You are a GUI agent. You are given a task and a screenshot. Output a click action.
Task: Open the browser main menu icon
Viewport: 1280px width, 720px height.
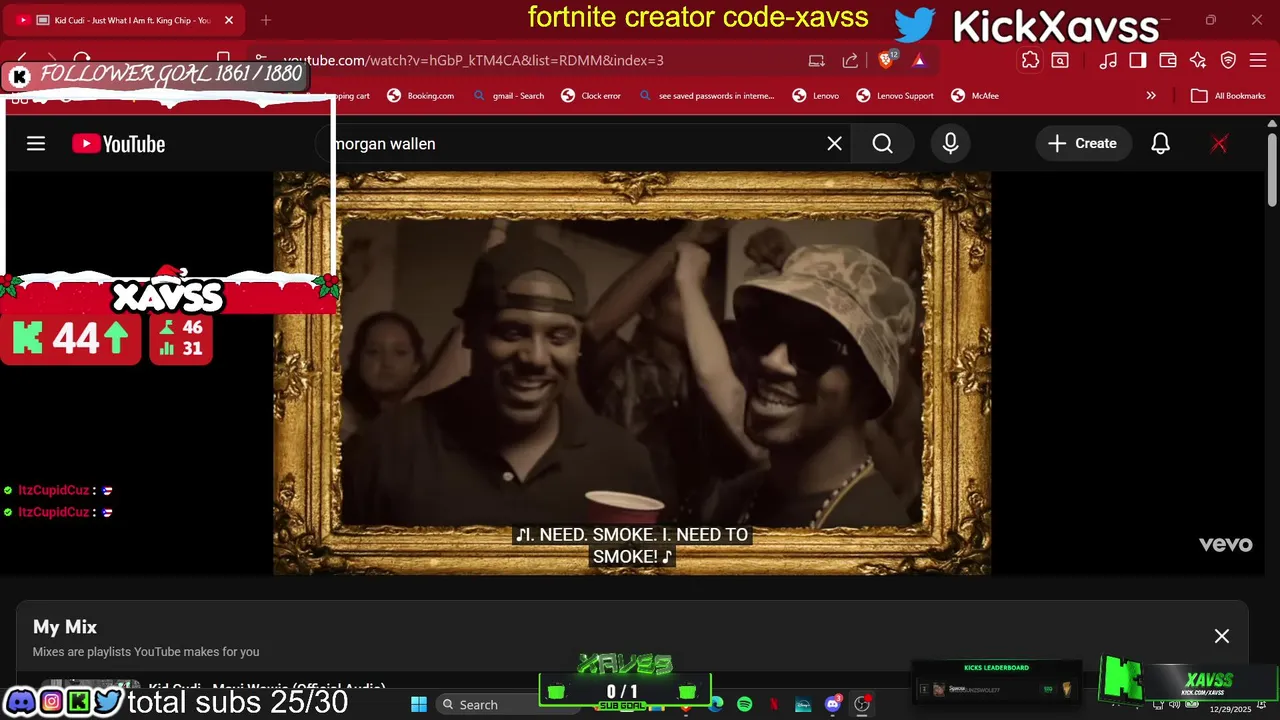[x=1258, y=60]
